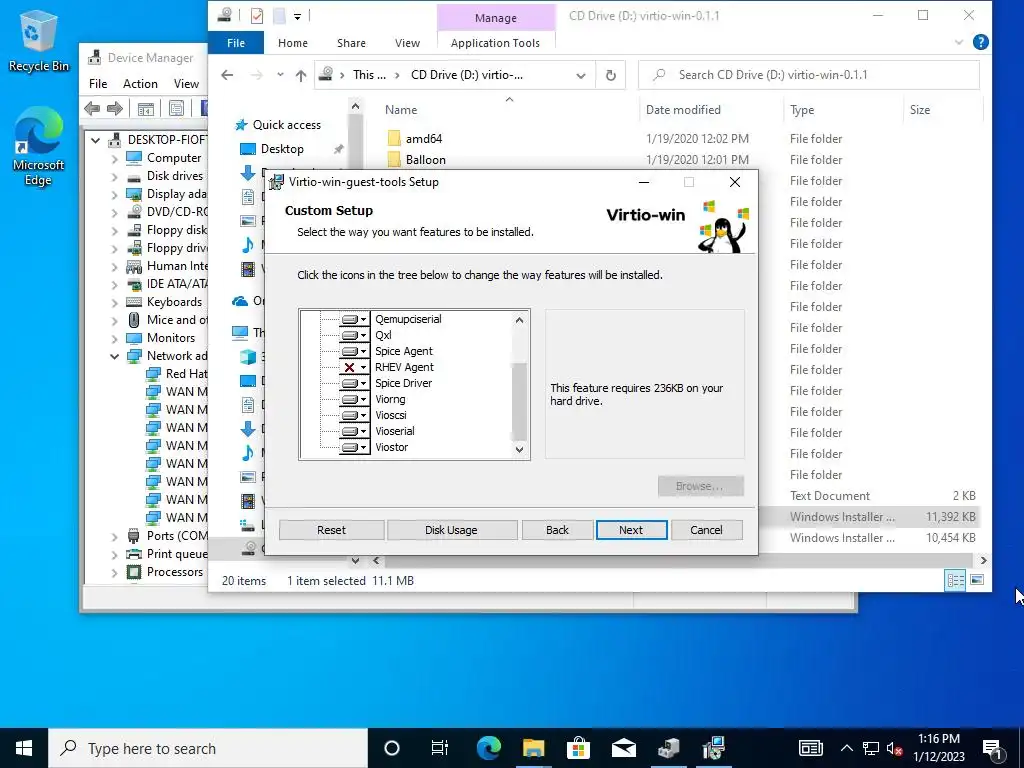Open the Vioscsi feature install dropdown
1024x768 pixels.
point(354,415)
